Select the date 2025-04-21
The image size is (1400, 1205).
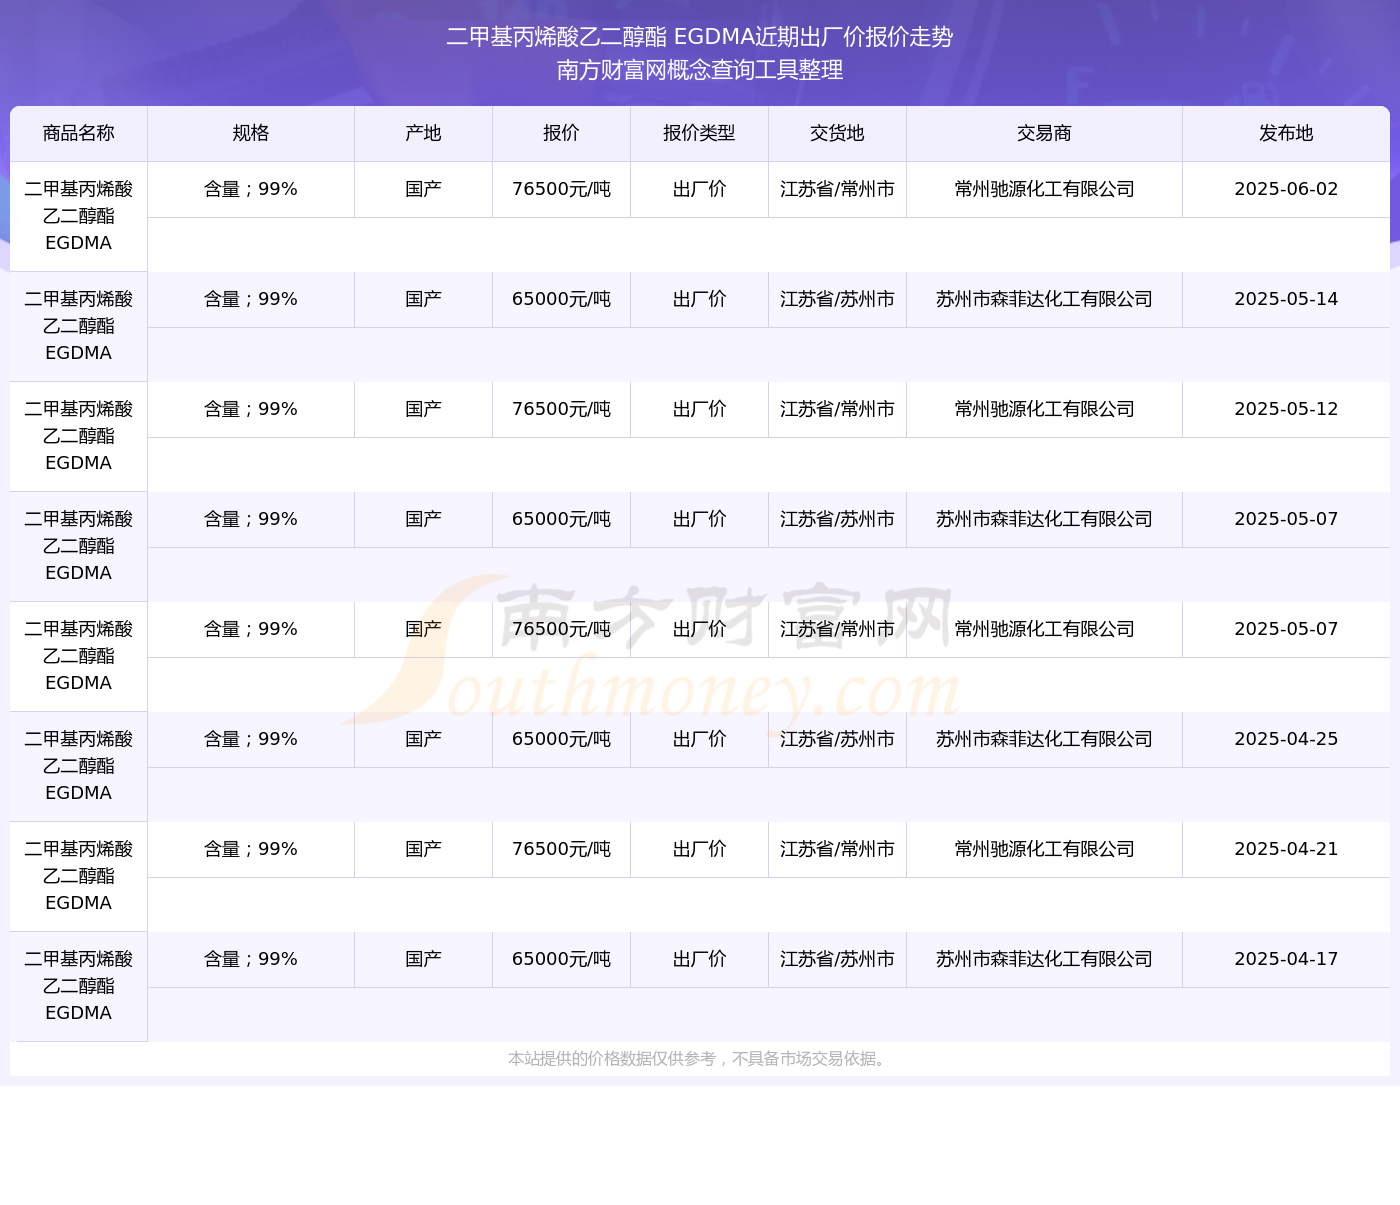coord(1287,849)
